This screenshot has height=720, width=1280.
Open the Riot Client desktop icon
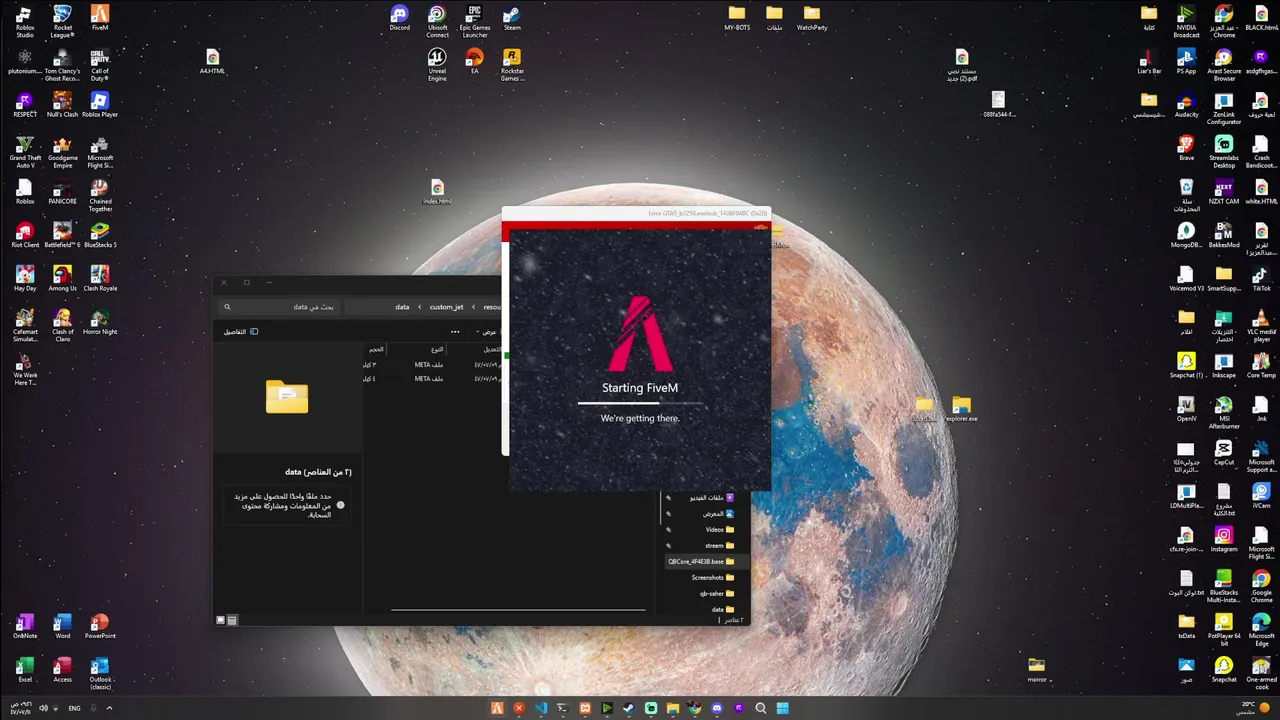click(x=25, y=236)
